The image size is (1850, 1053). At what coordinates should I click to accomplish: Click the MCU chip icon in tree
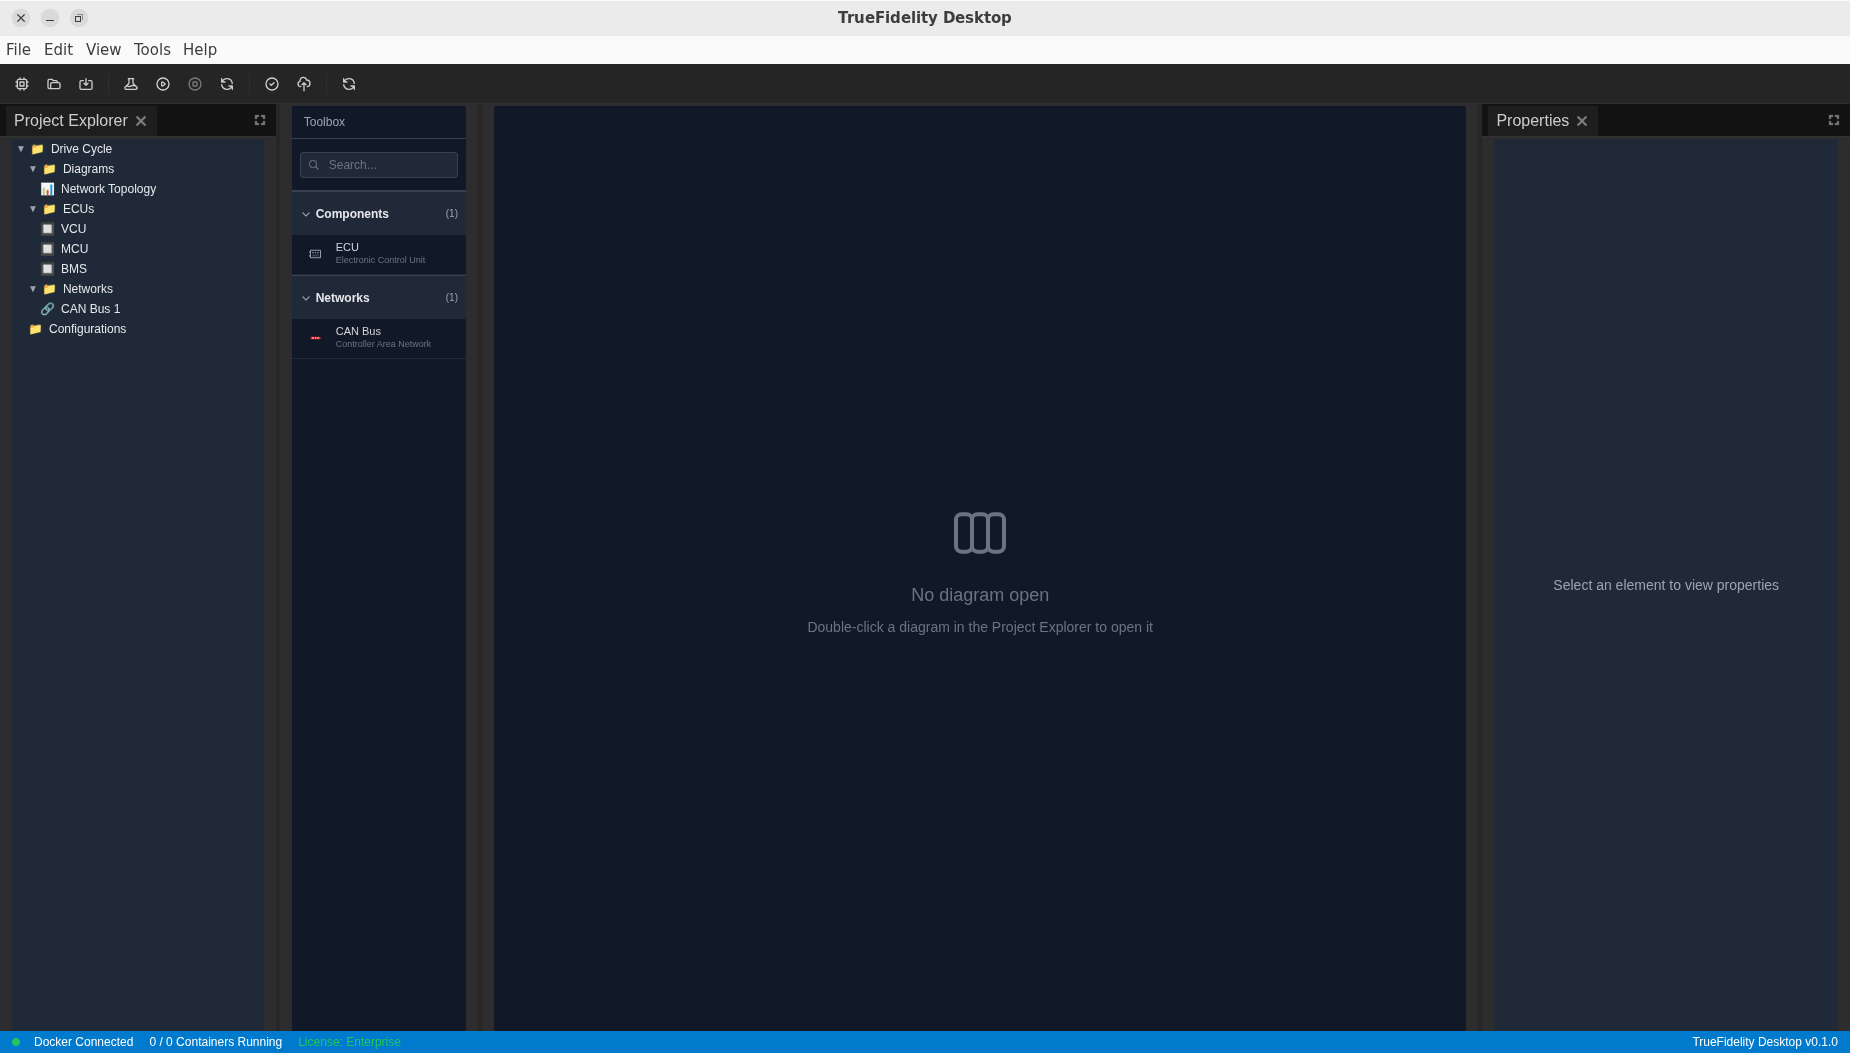47,249
